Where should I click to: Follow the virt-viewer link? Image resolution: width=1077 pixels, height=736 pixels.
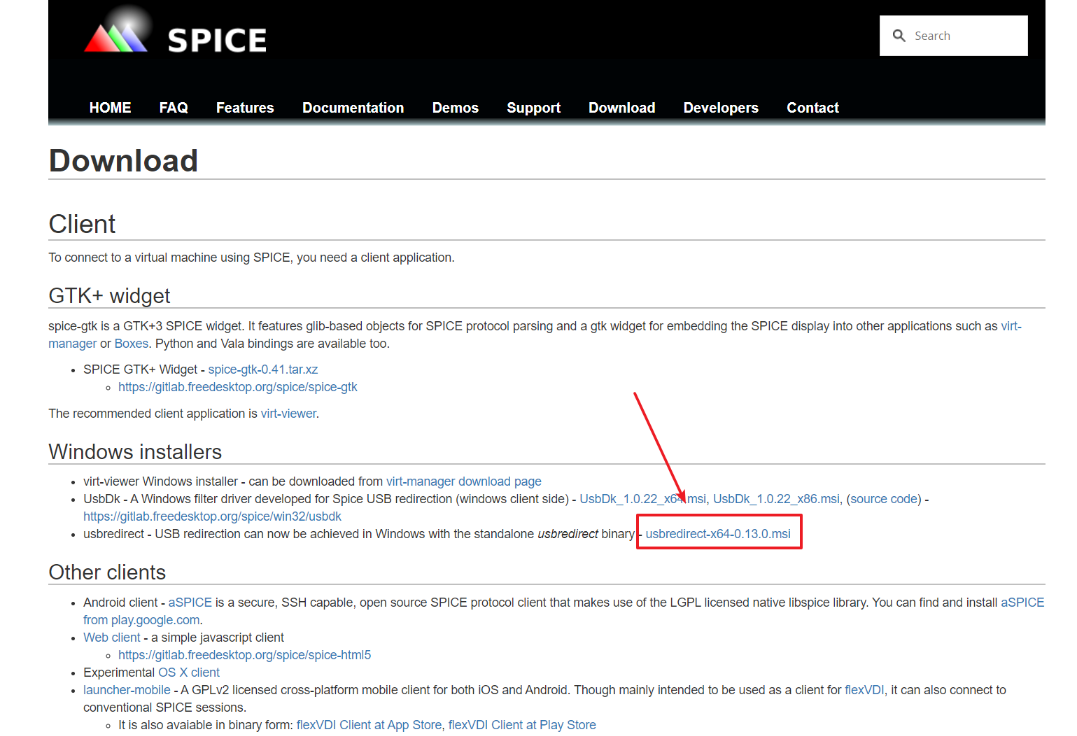click(x=288, y=413)
